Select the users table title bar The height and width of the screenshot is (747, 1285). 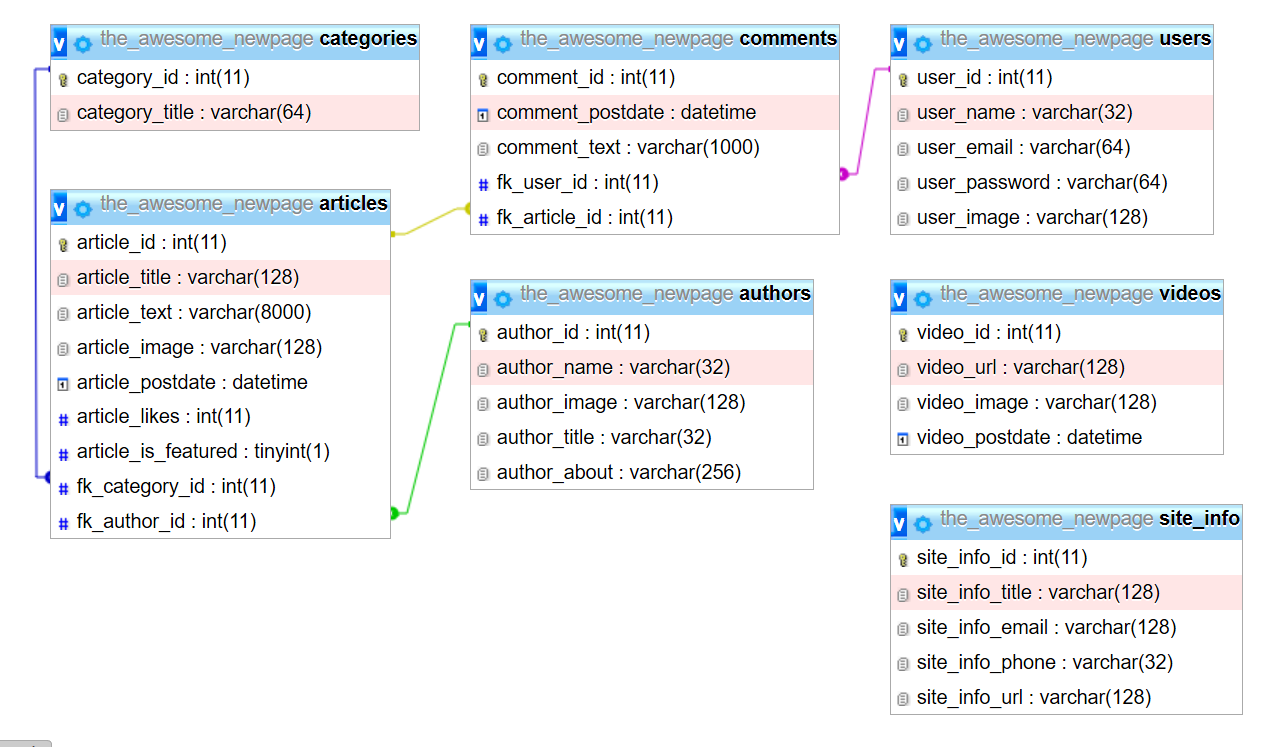1052,42
